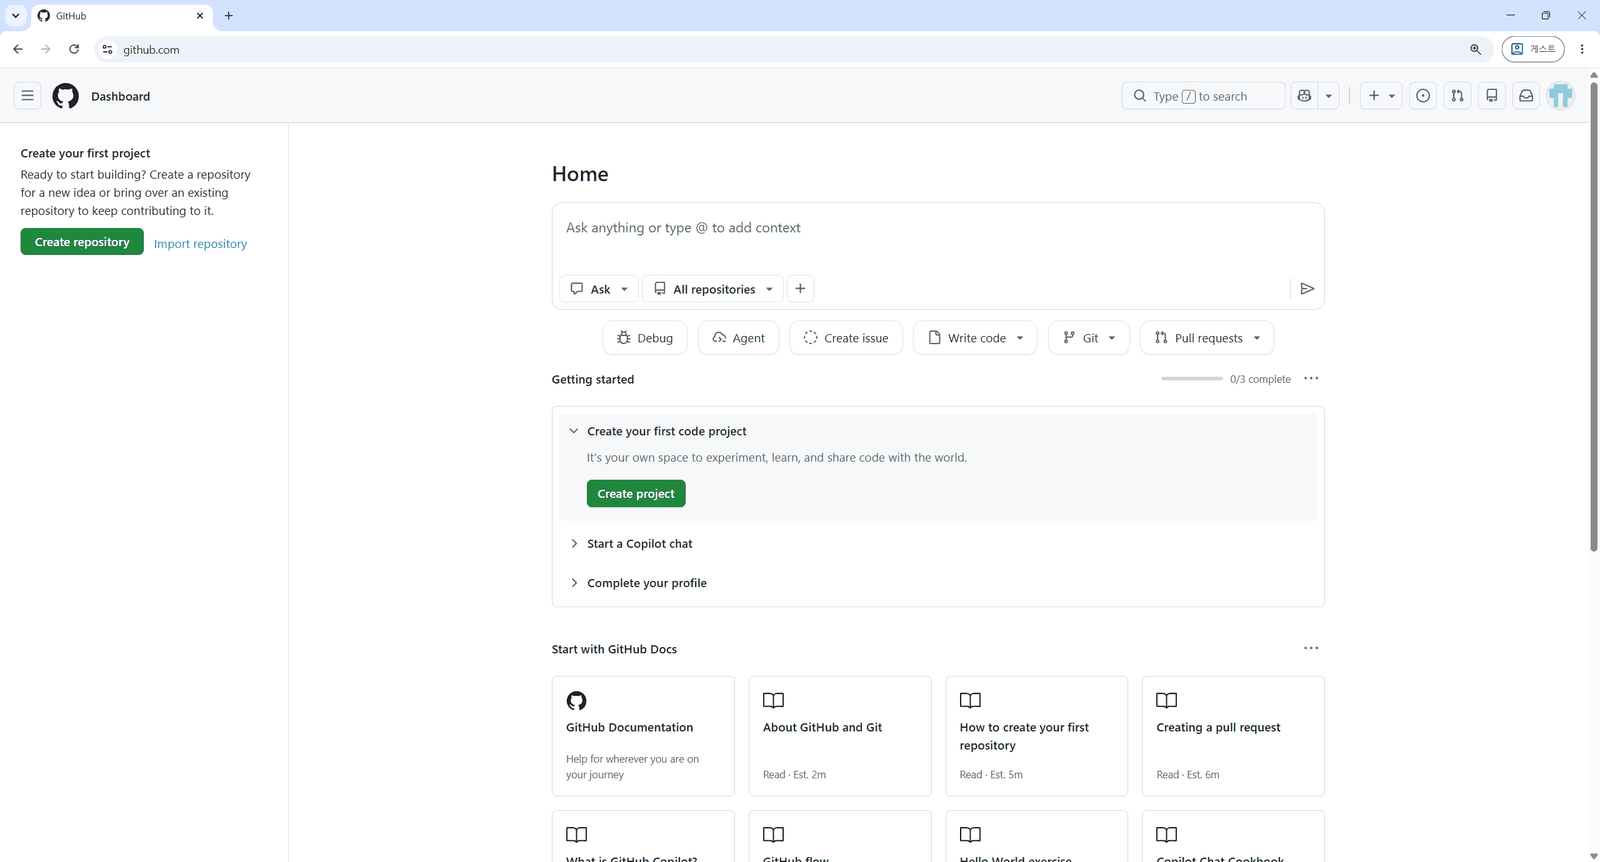The width and height of the screenshot is (1600, 862).
Task: Click the Start with GitHub Docs label
Action: click(614, 650)
